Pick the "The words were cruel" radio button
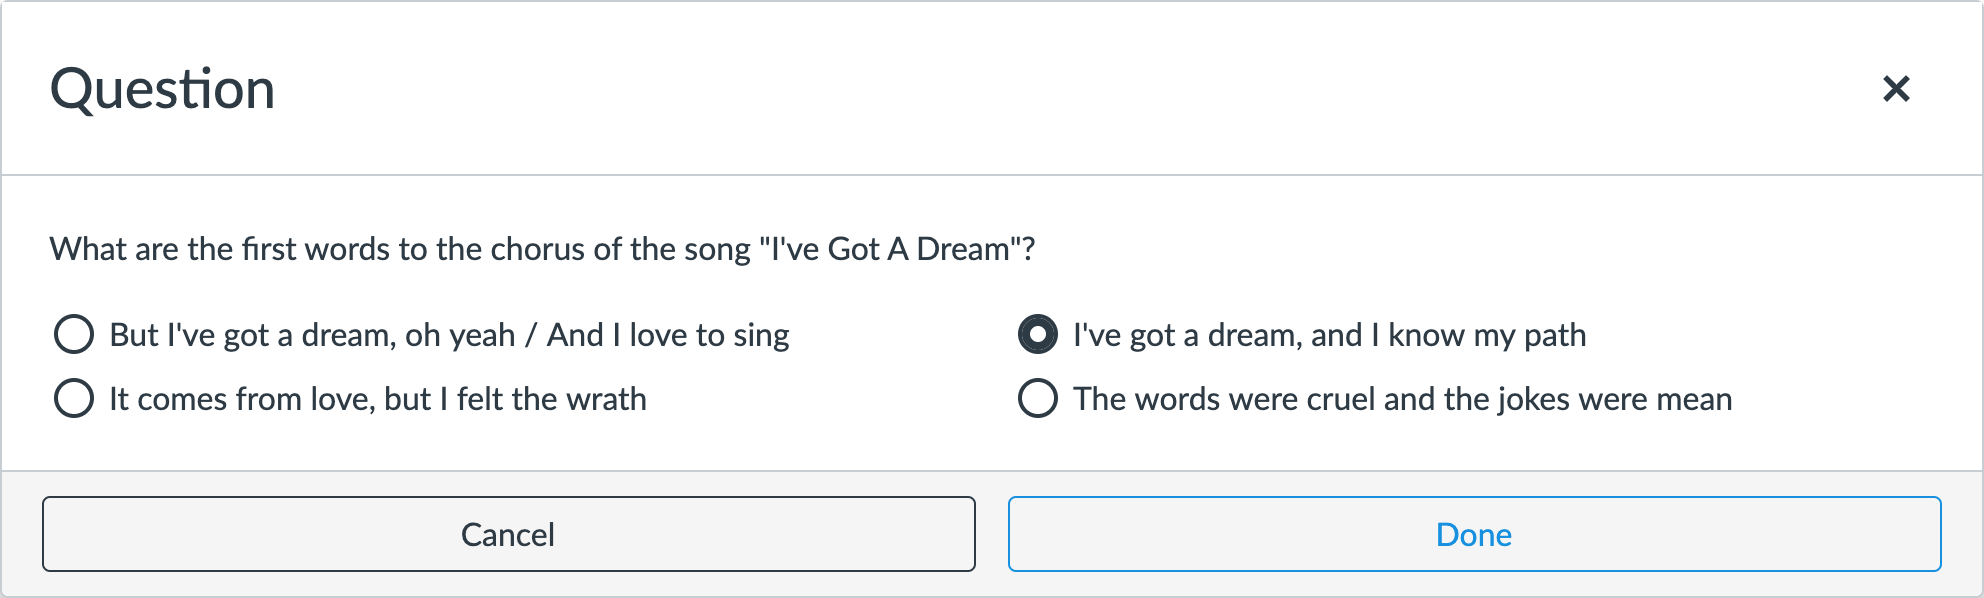Viewport: 1984px width, 598px height. tap(1037, 398)
